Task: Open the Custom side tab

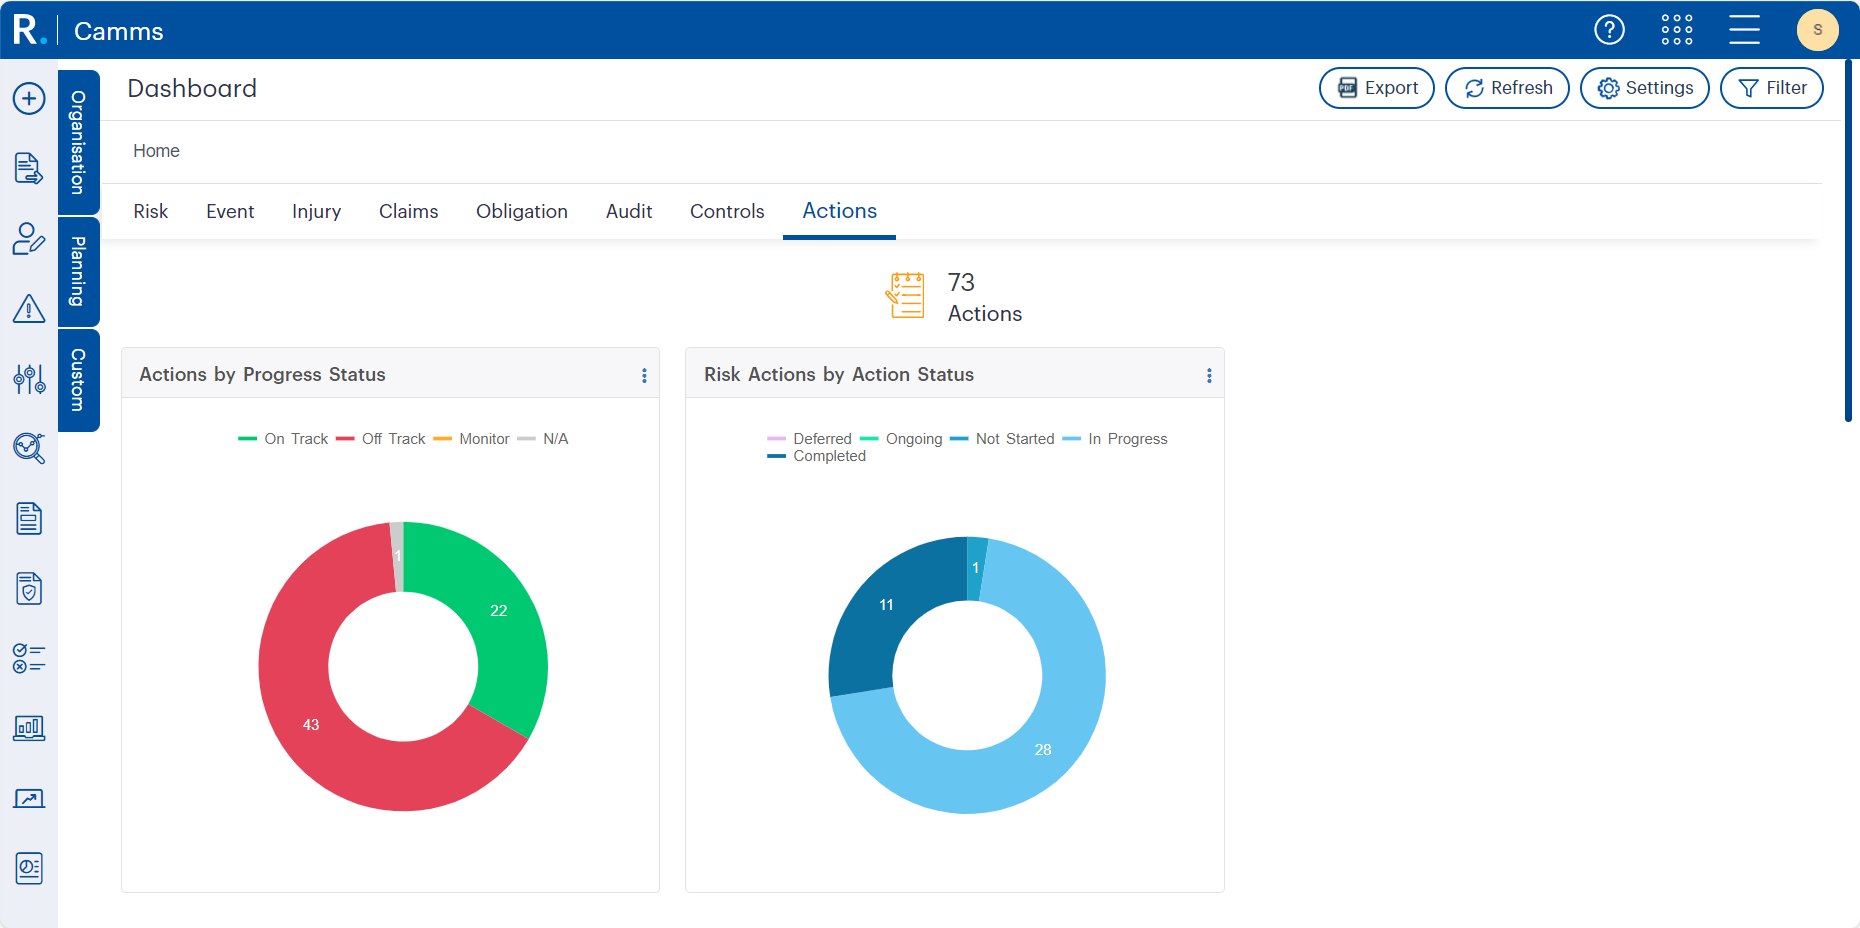Action: (78, 380)
